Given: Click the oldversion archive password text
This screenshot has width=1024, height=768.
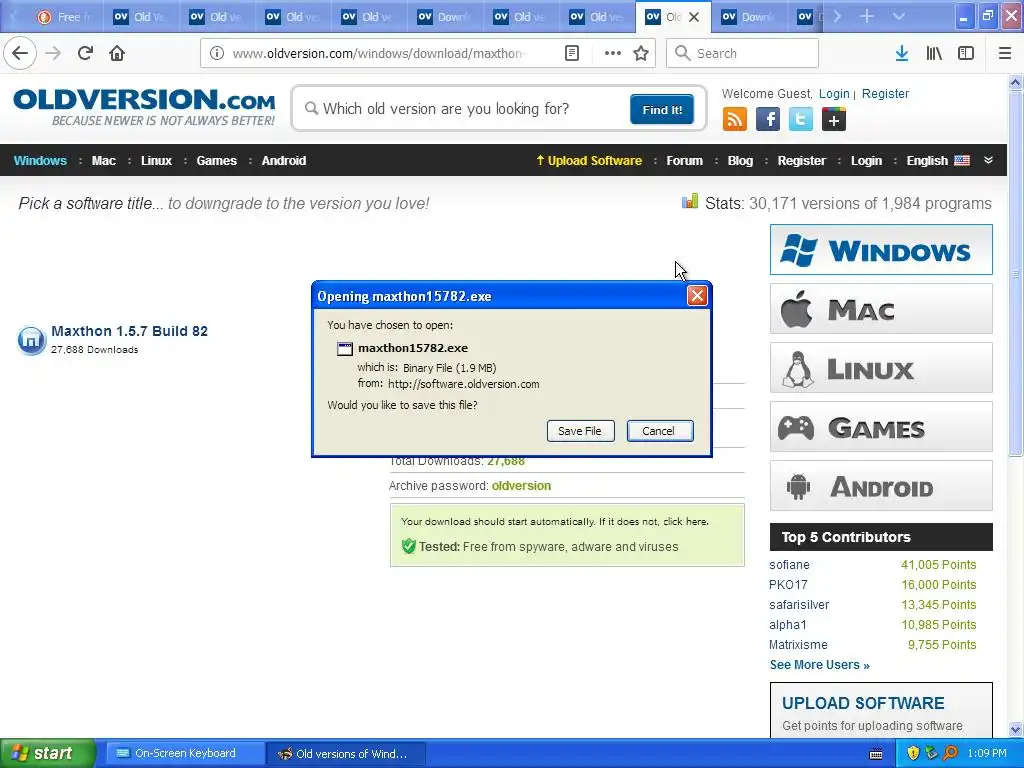Looking at the screenshot, I should point(521,486).
